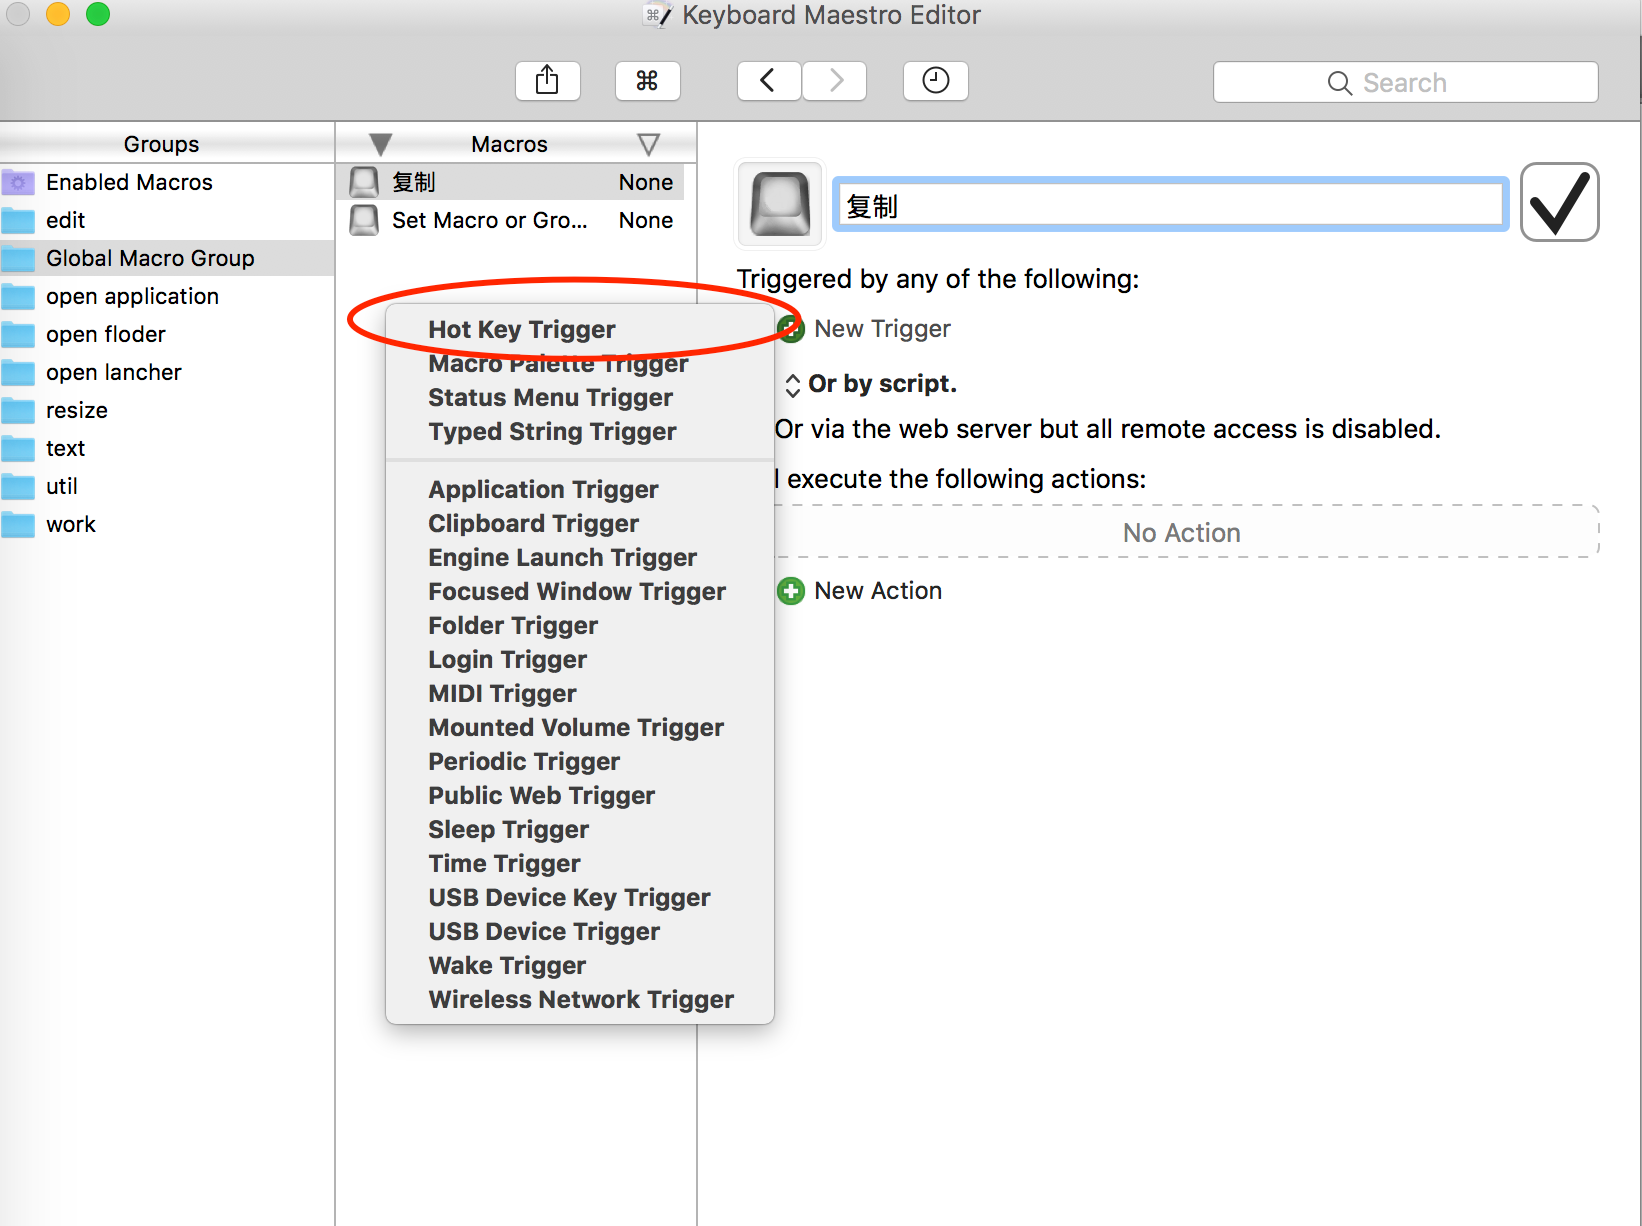The height and width of the screenshot is (1226, 1642).
Task: Choose Application Trigger
Action: 580,489
